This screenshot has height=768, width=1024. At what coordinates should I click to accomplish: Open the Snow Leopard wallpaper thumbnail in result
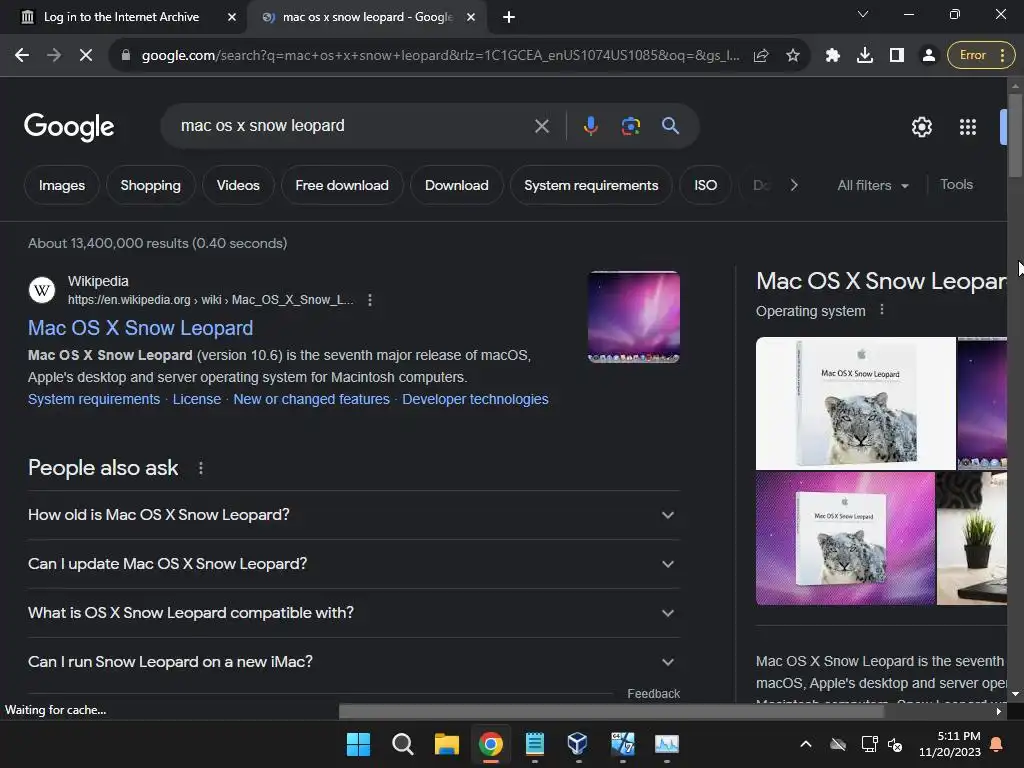tap(633, 317)
